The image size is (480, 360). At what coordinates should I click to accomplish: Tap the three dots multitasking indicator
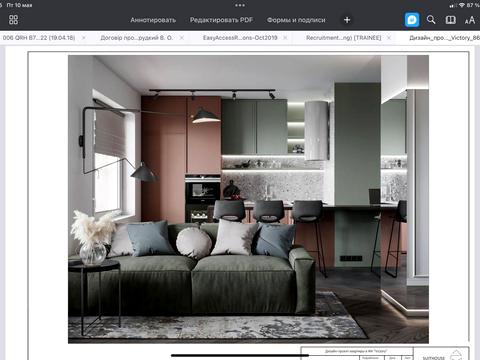240,5
